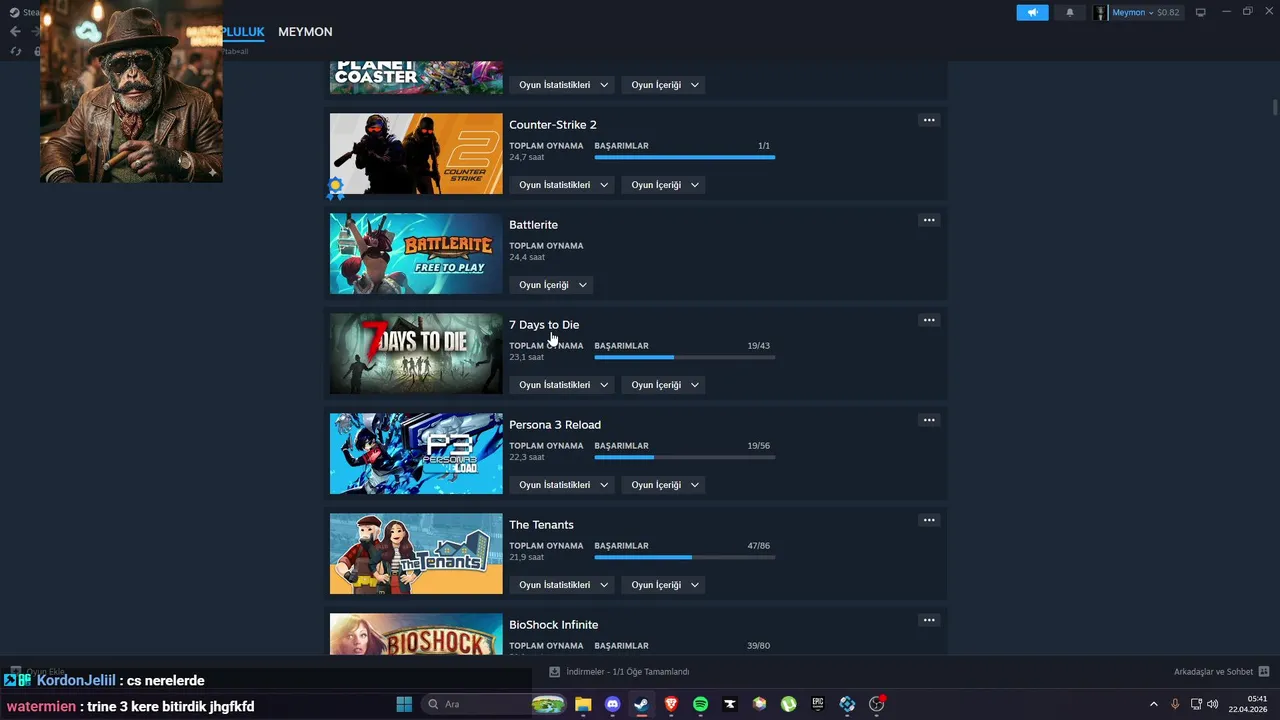Viewport: 1280px width, 720px height.
Task: Expand Oyun İçeriği for Counter-Strike 2
Action: point(665,185)
